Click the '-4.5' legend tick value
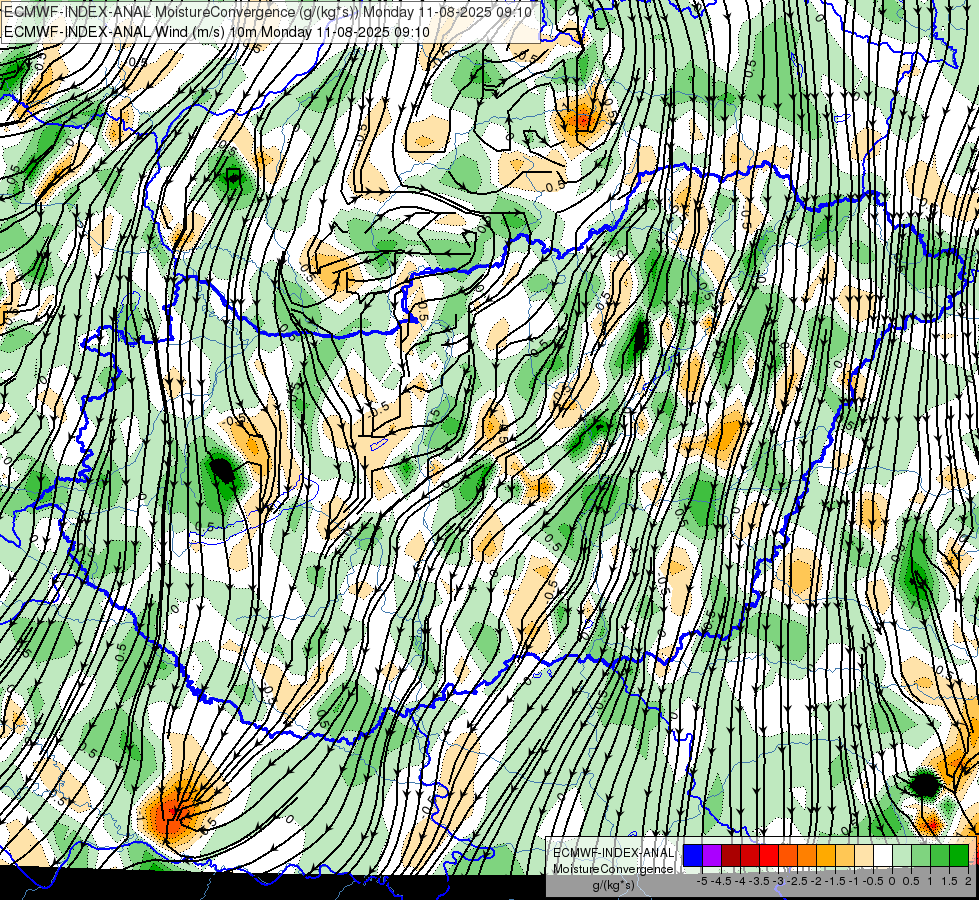Screen dimensions: 979x900 coord(721,881)
